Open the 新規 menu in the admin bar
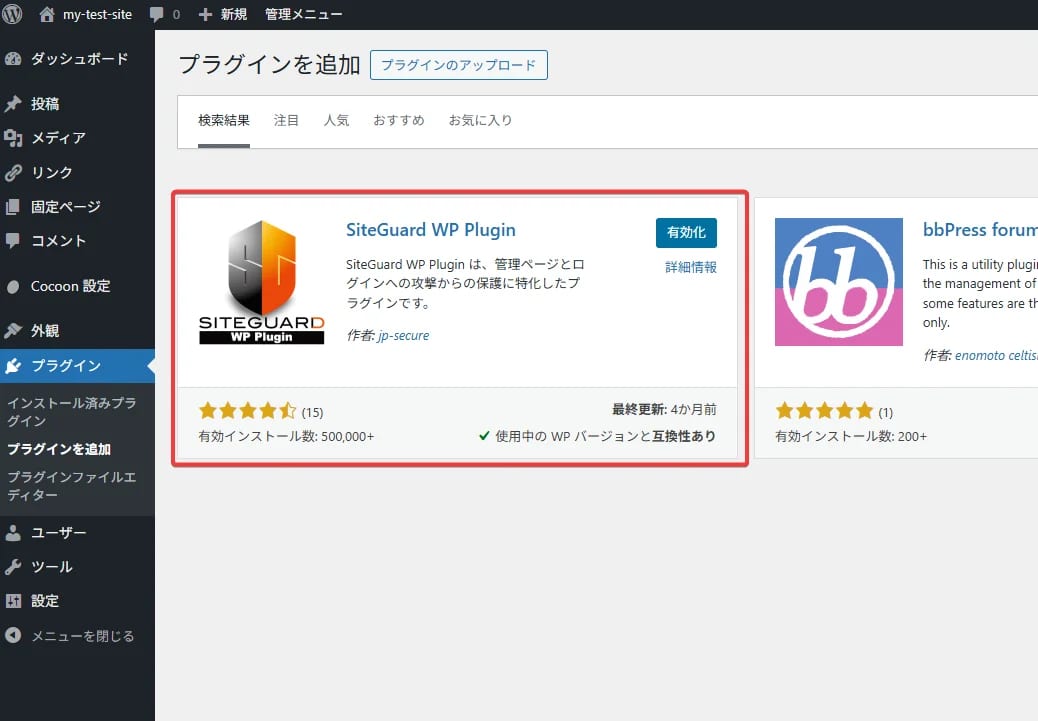 pos(222,14)
